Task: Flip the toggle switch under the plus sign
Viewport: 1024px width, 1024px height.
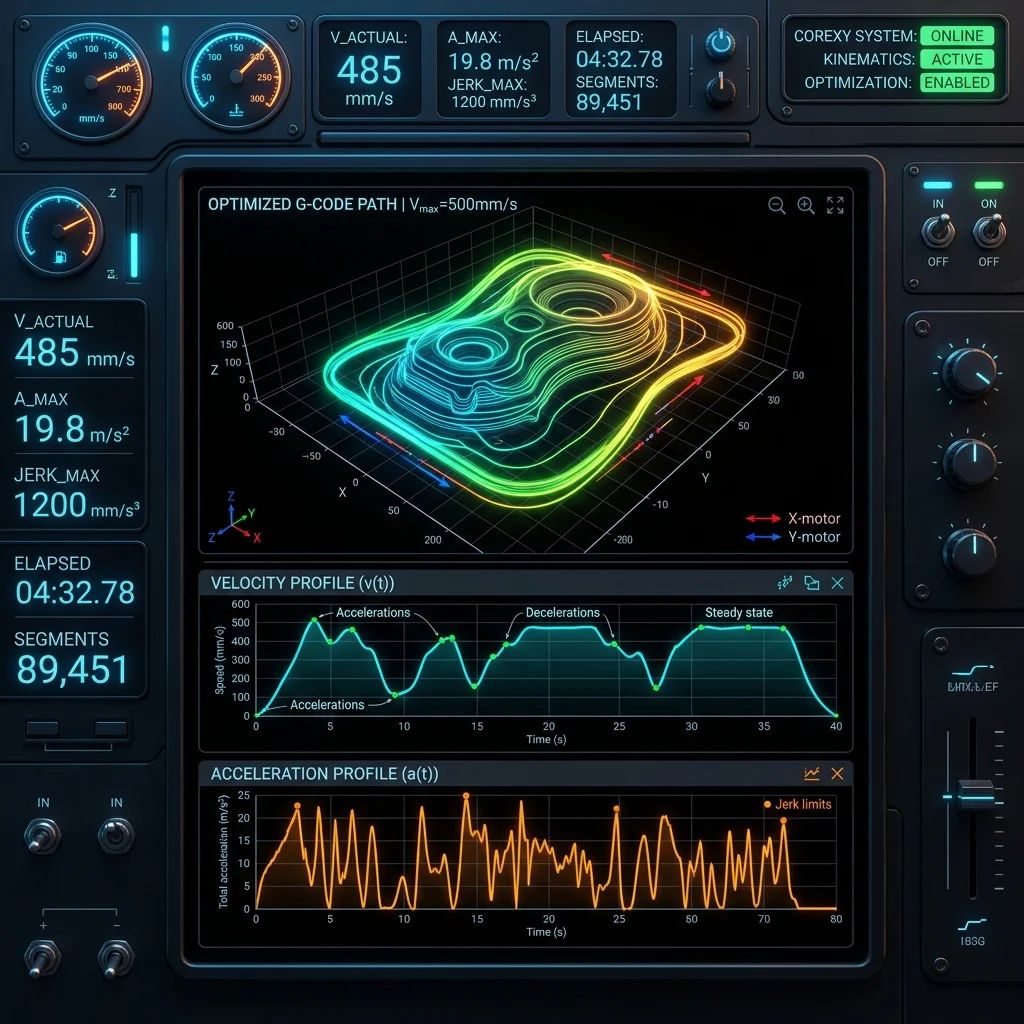Action: [x=42, y=957]
